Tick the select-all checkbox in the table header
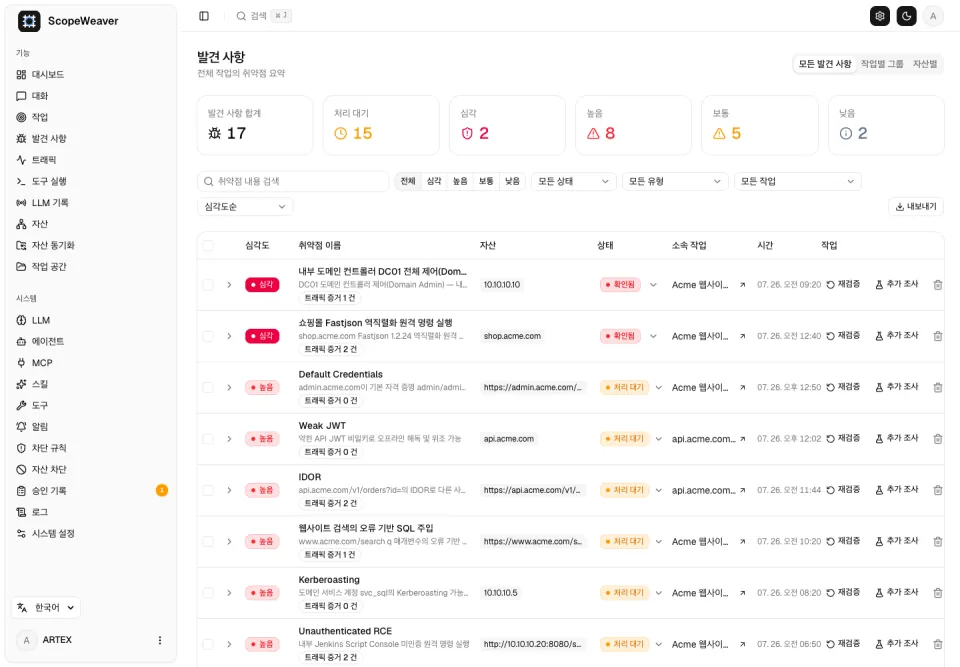The width and height of the screenshot is (960, 667). point(208,246)
